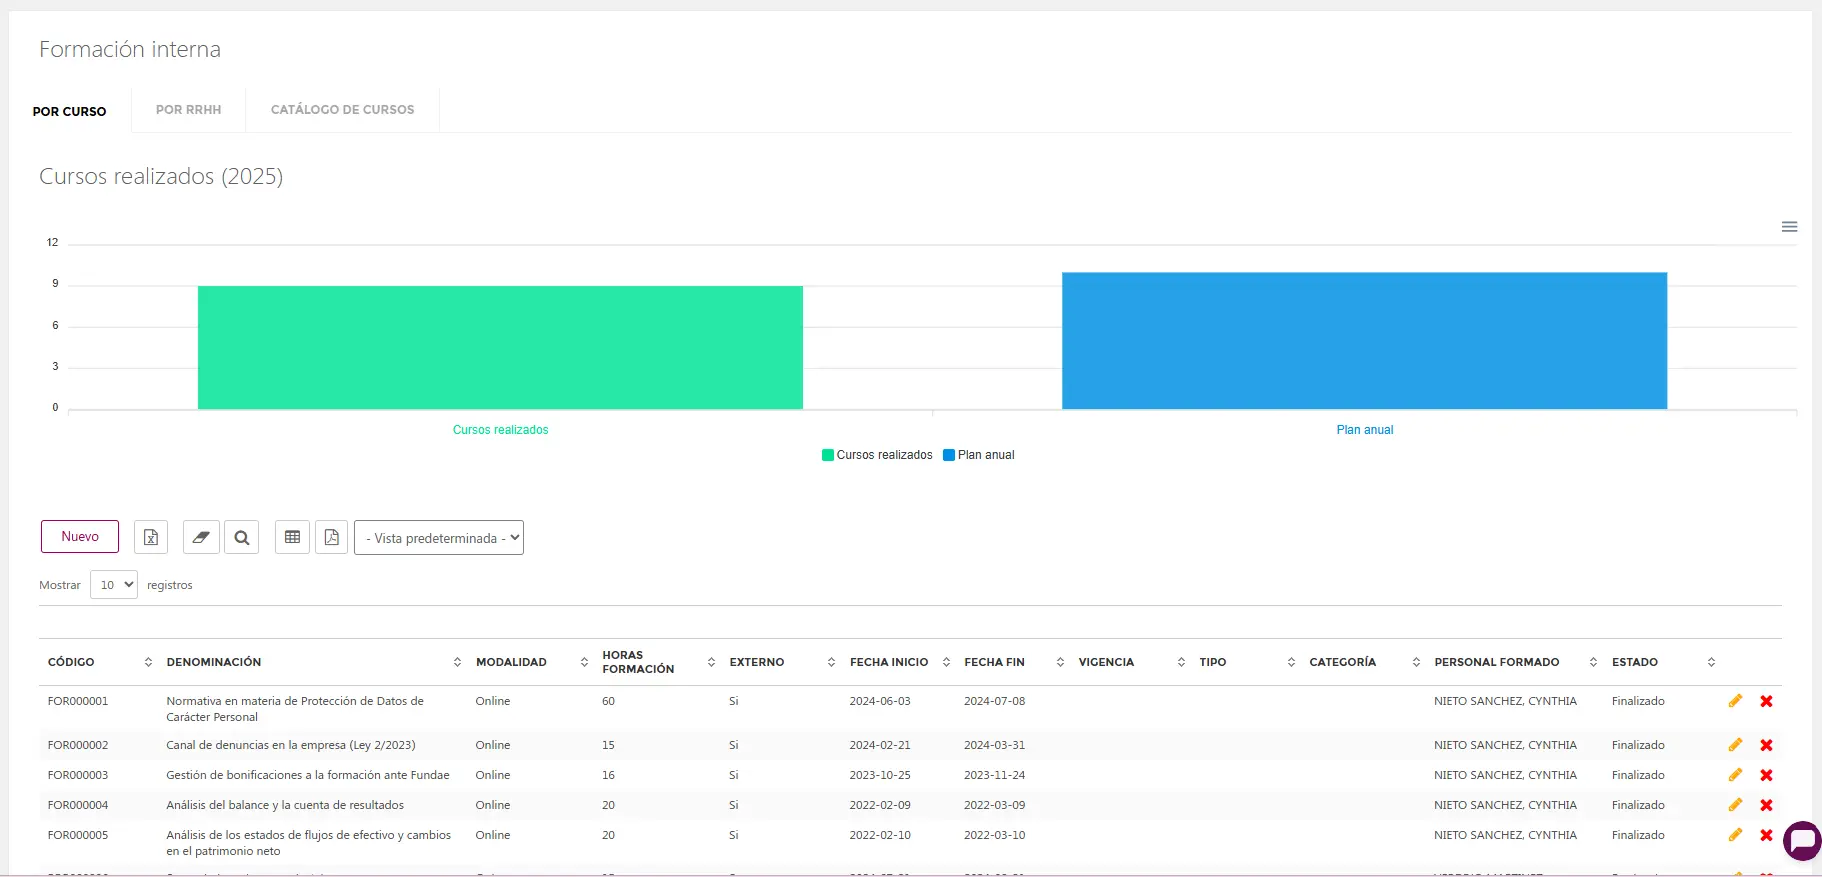Open the chat bubble widget
Image resolution: width=1822 pixels, height=877 pixels.
1802,840
